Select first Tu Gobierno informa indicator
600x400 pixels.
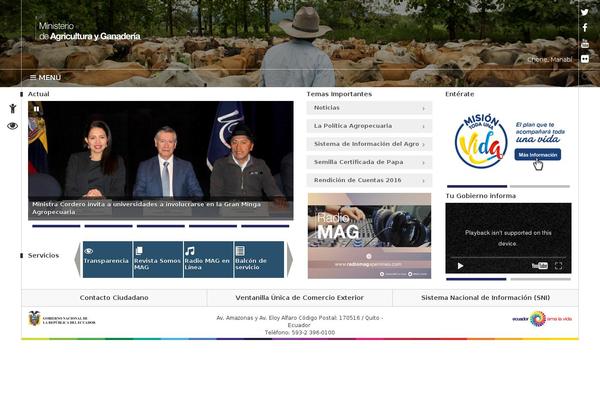(x=476, y=279)
